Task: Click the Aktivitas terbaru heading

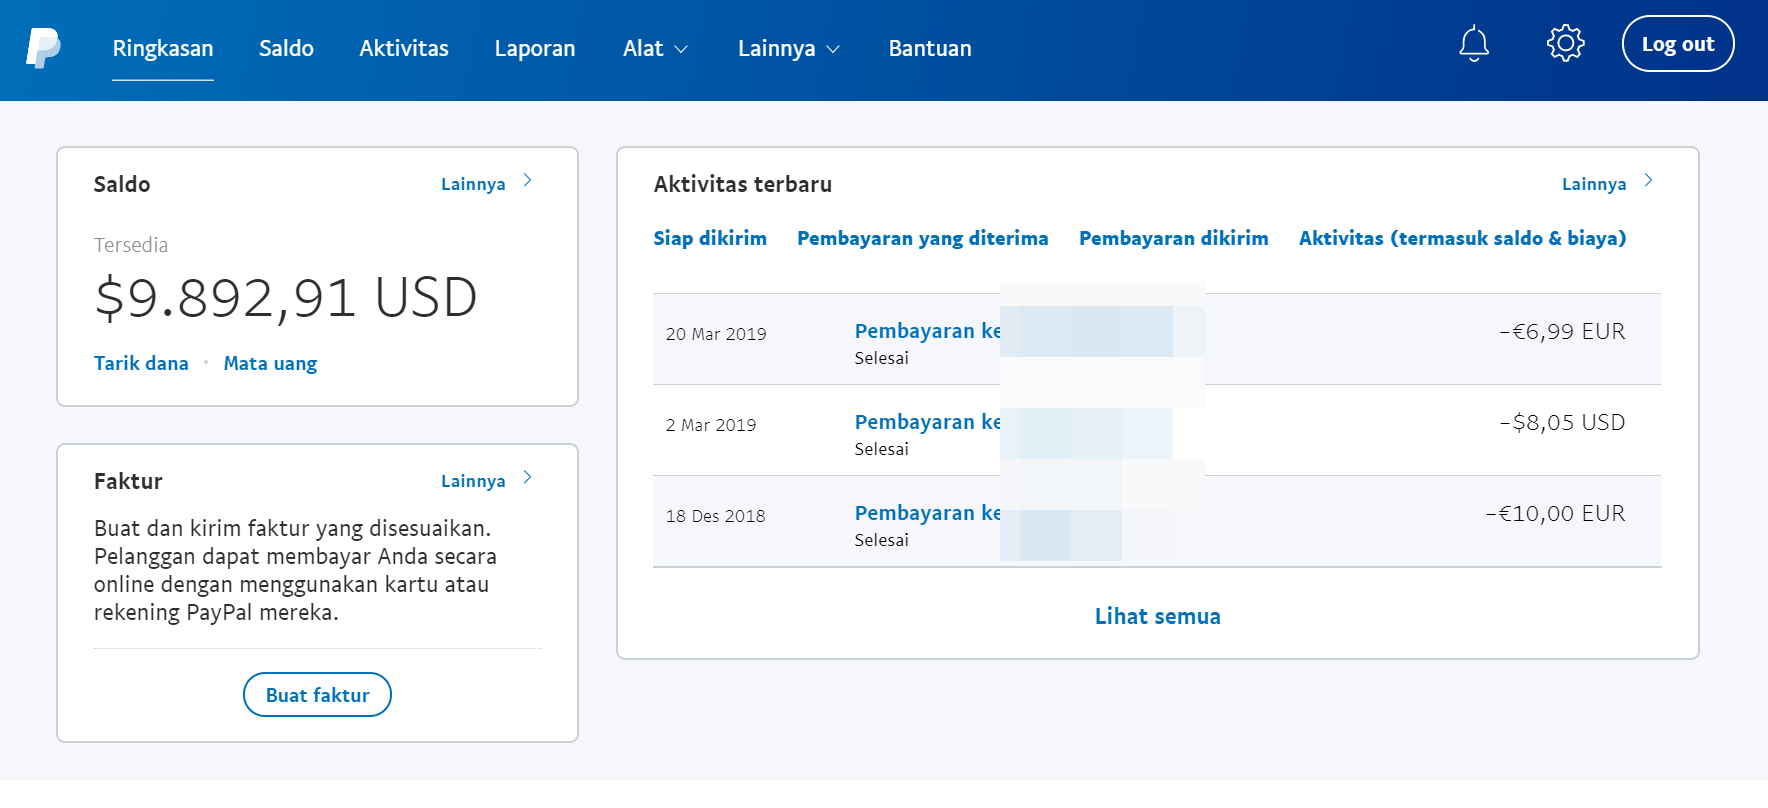Action: pos(743,184)
